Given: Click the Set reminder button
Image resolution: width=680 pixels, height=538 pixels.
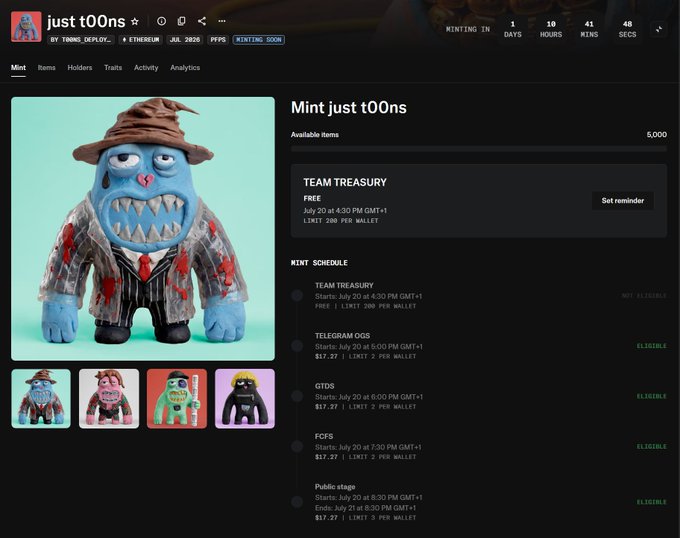Looking at the screenshot, I should click(x=622, y=201).
